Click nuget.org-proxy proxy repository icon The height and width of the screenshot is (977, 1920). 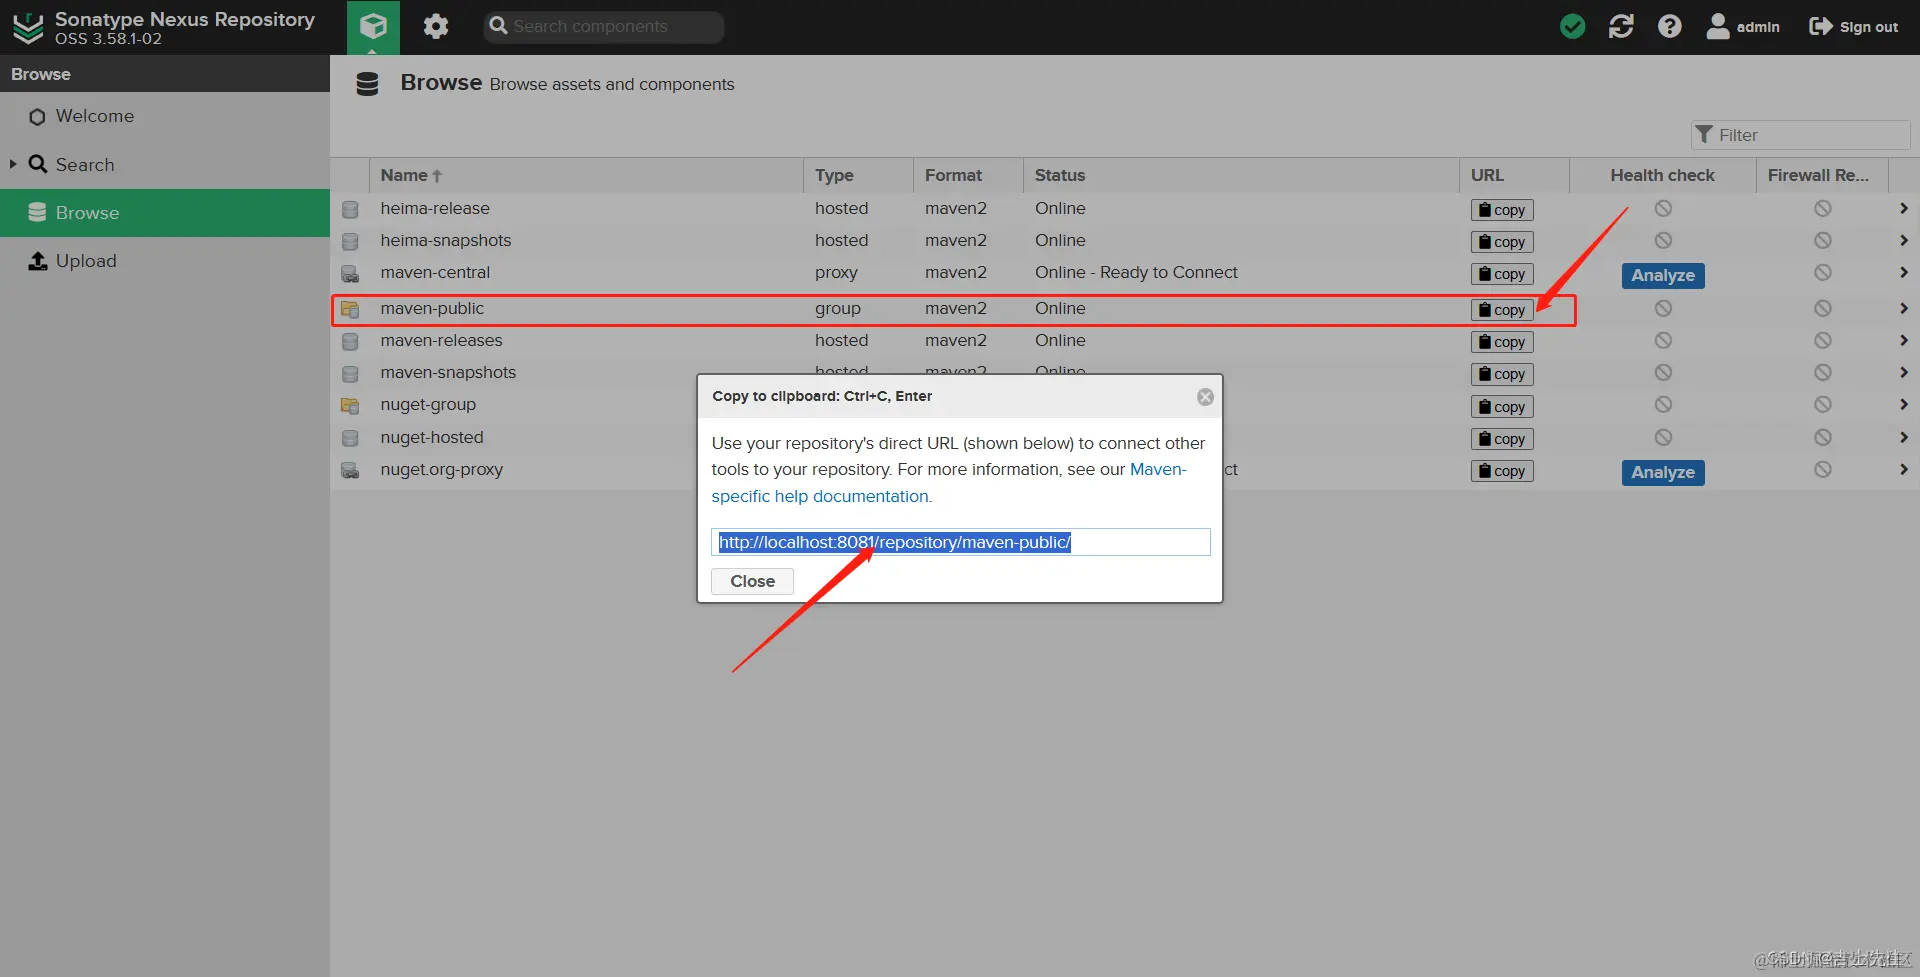[350, 470]
